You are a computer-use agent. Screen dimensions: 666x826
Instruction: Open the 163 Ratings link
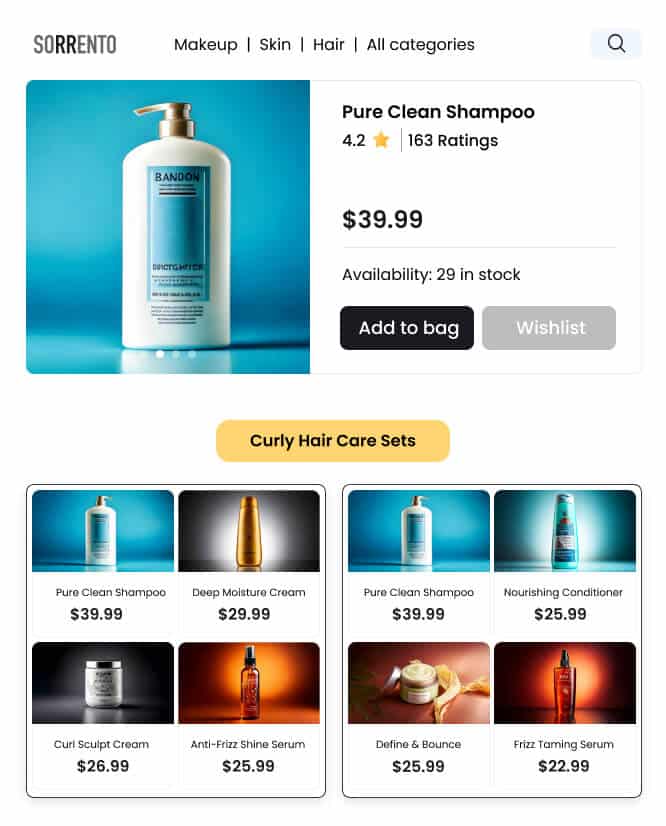(x=453, y=141)
